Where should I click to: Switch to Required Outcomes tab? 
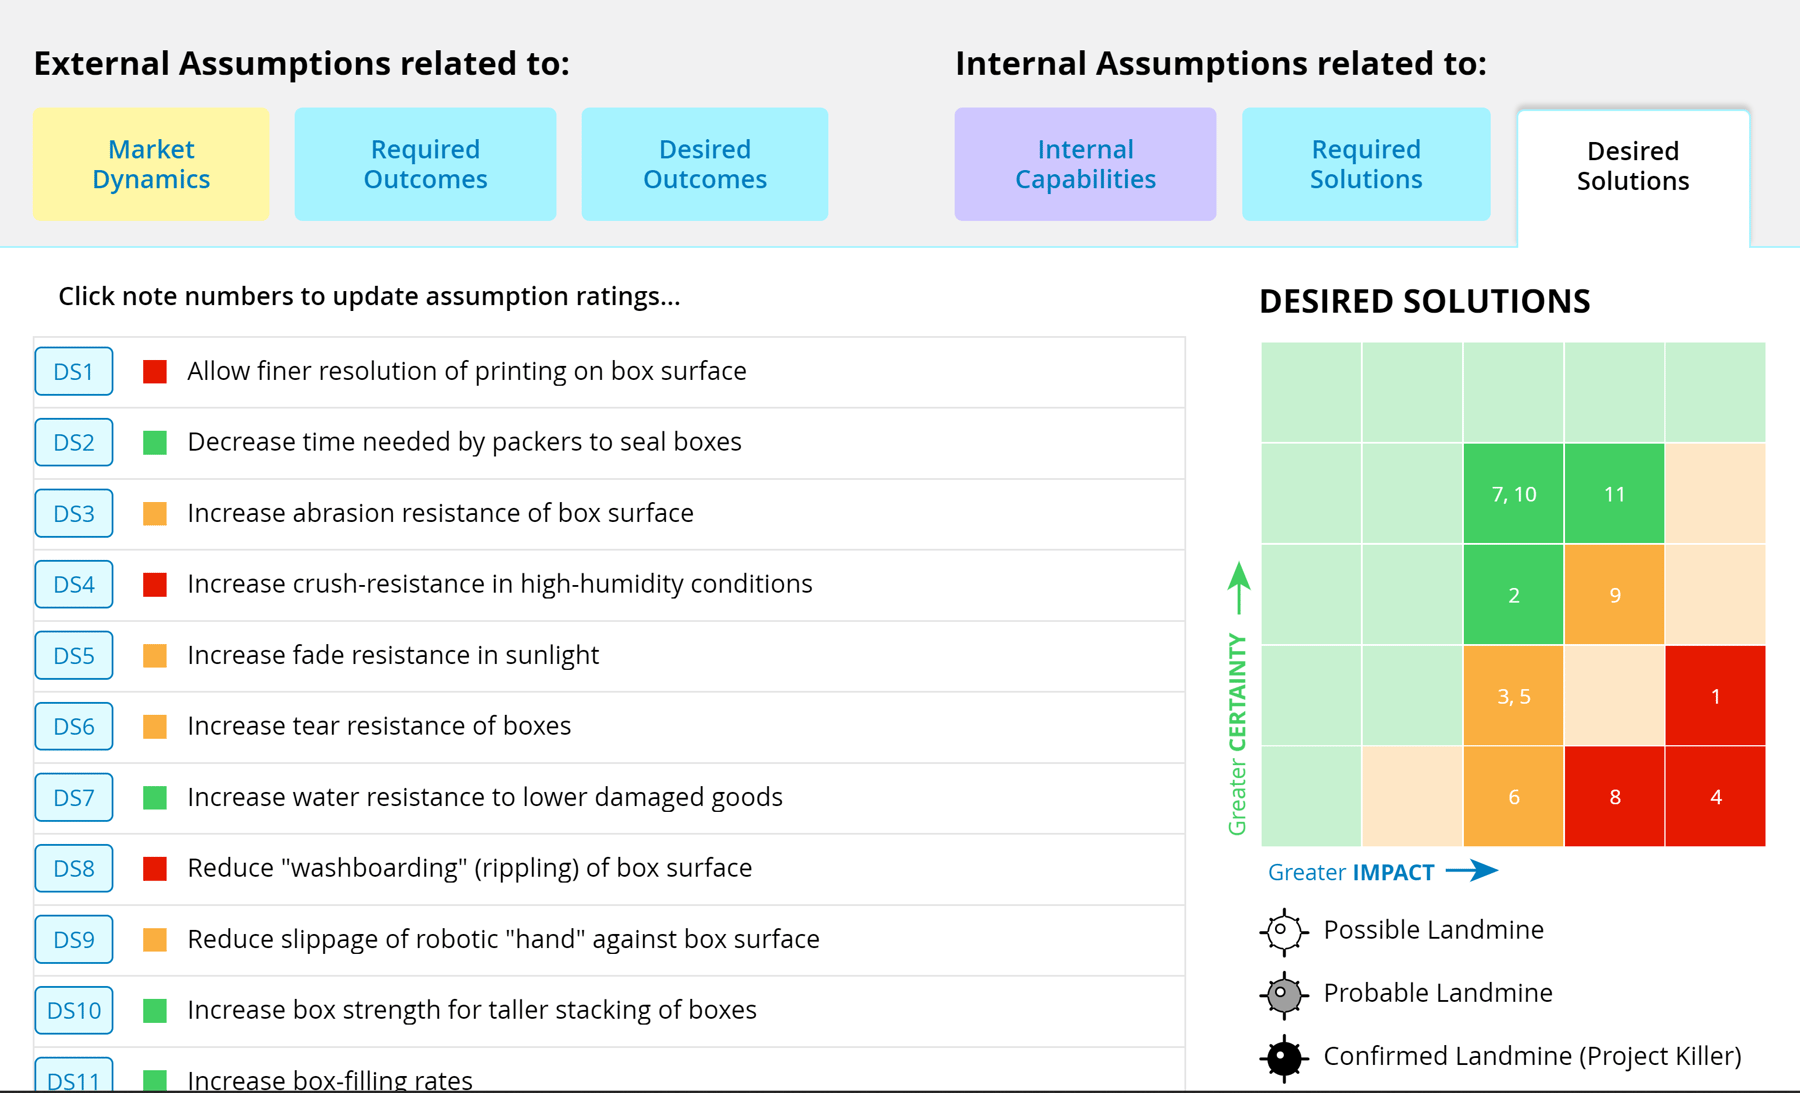click(x=425, y=164)
